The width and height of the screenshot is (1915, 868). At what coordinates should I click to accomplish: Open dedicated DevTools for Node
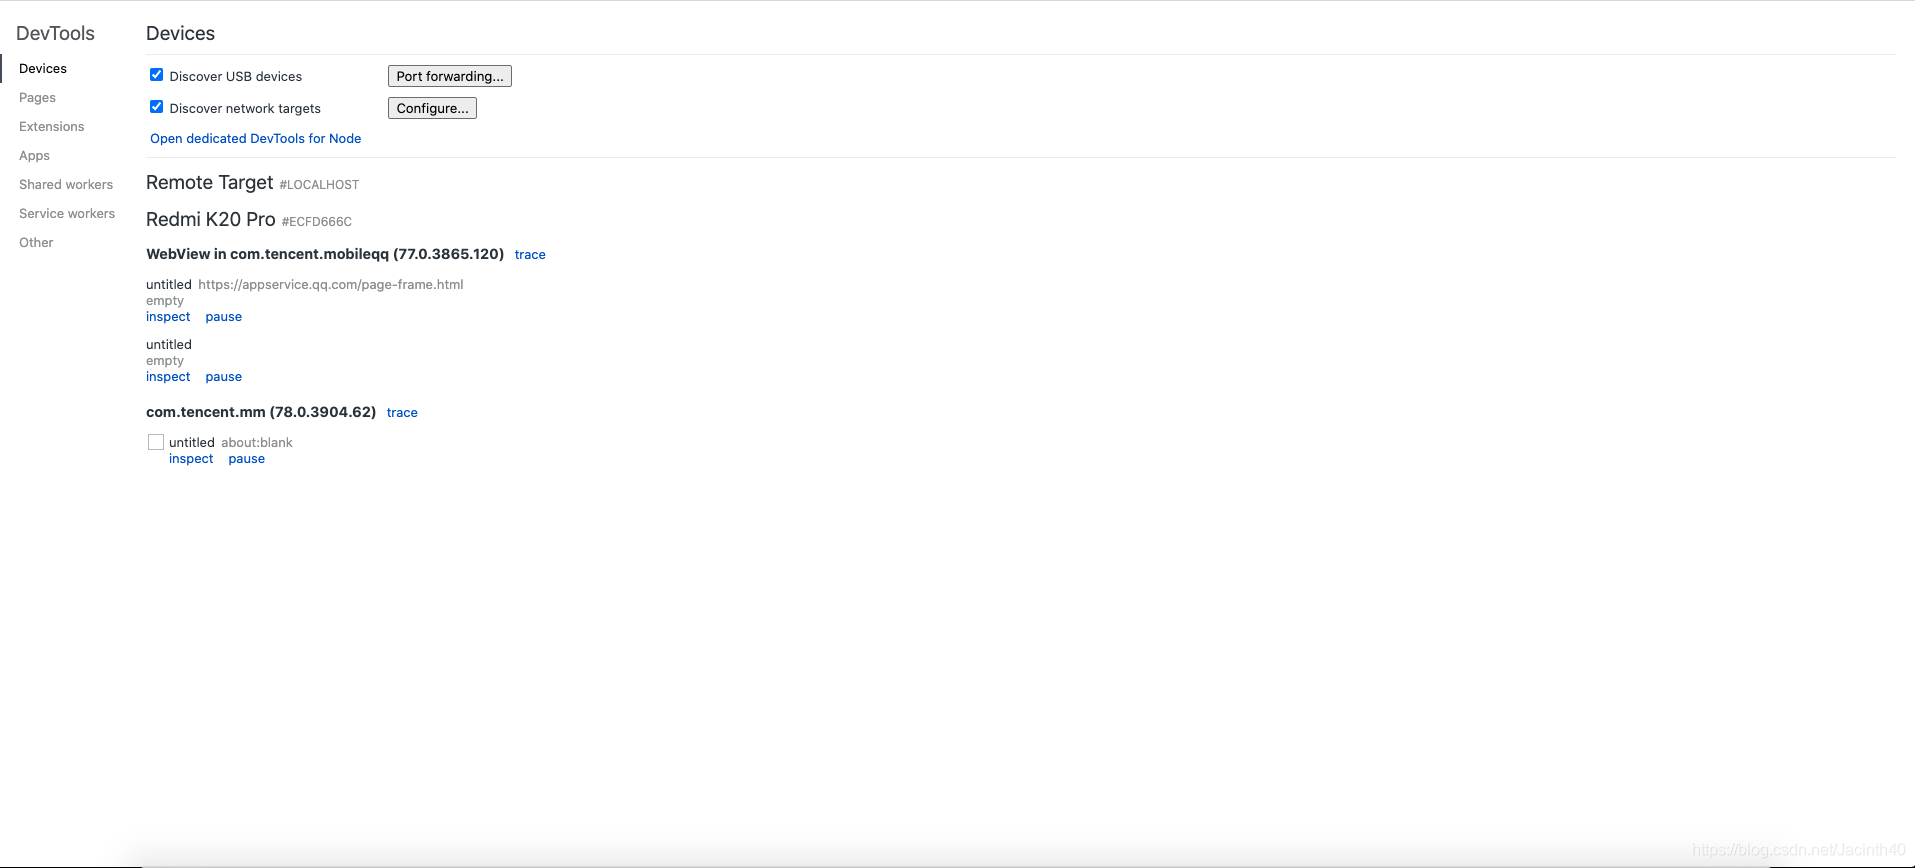pyautogui.click(x=256, y=138)
